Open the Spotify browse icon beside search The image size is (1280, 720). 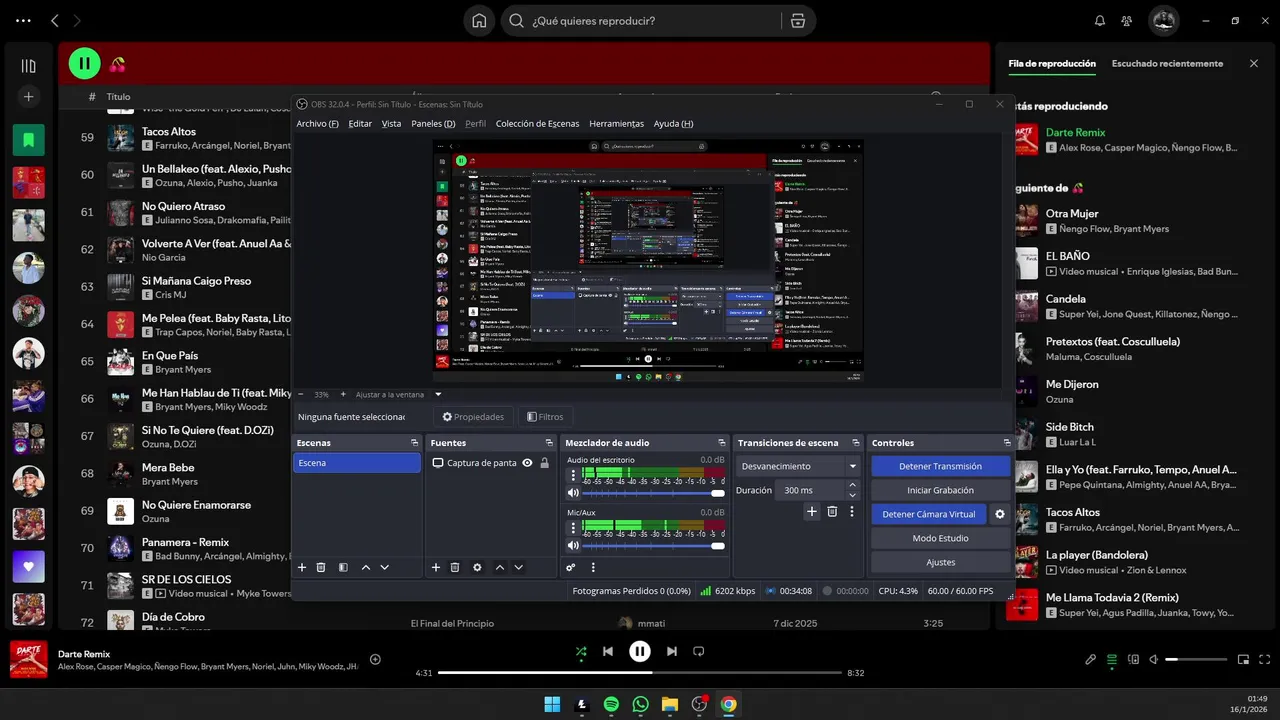pyautogui.click(x=797, y=21)
